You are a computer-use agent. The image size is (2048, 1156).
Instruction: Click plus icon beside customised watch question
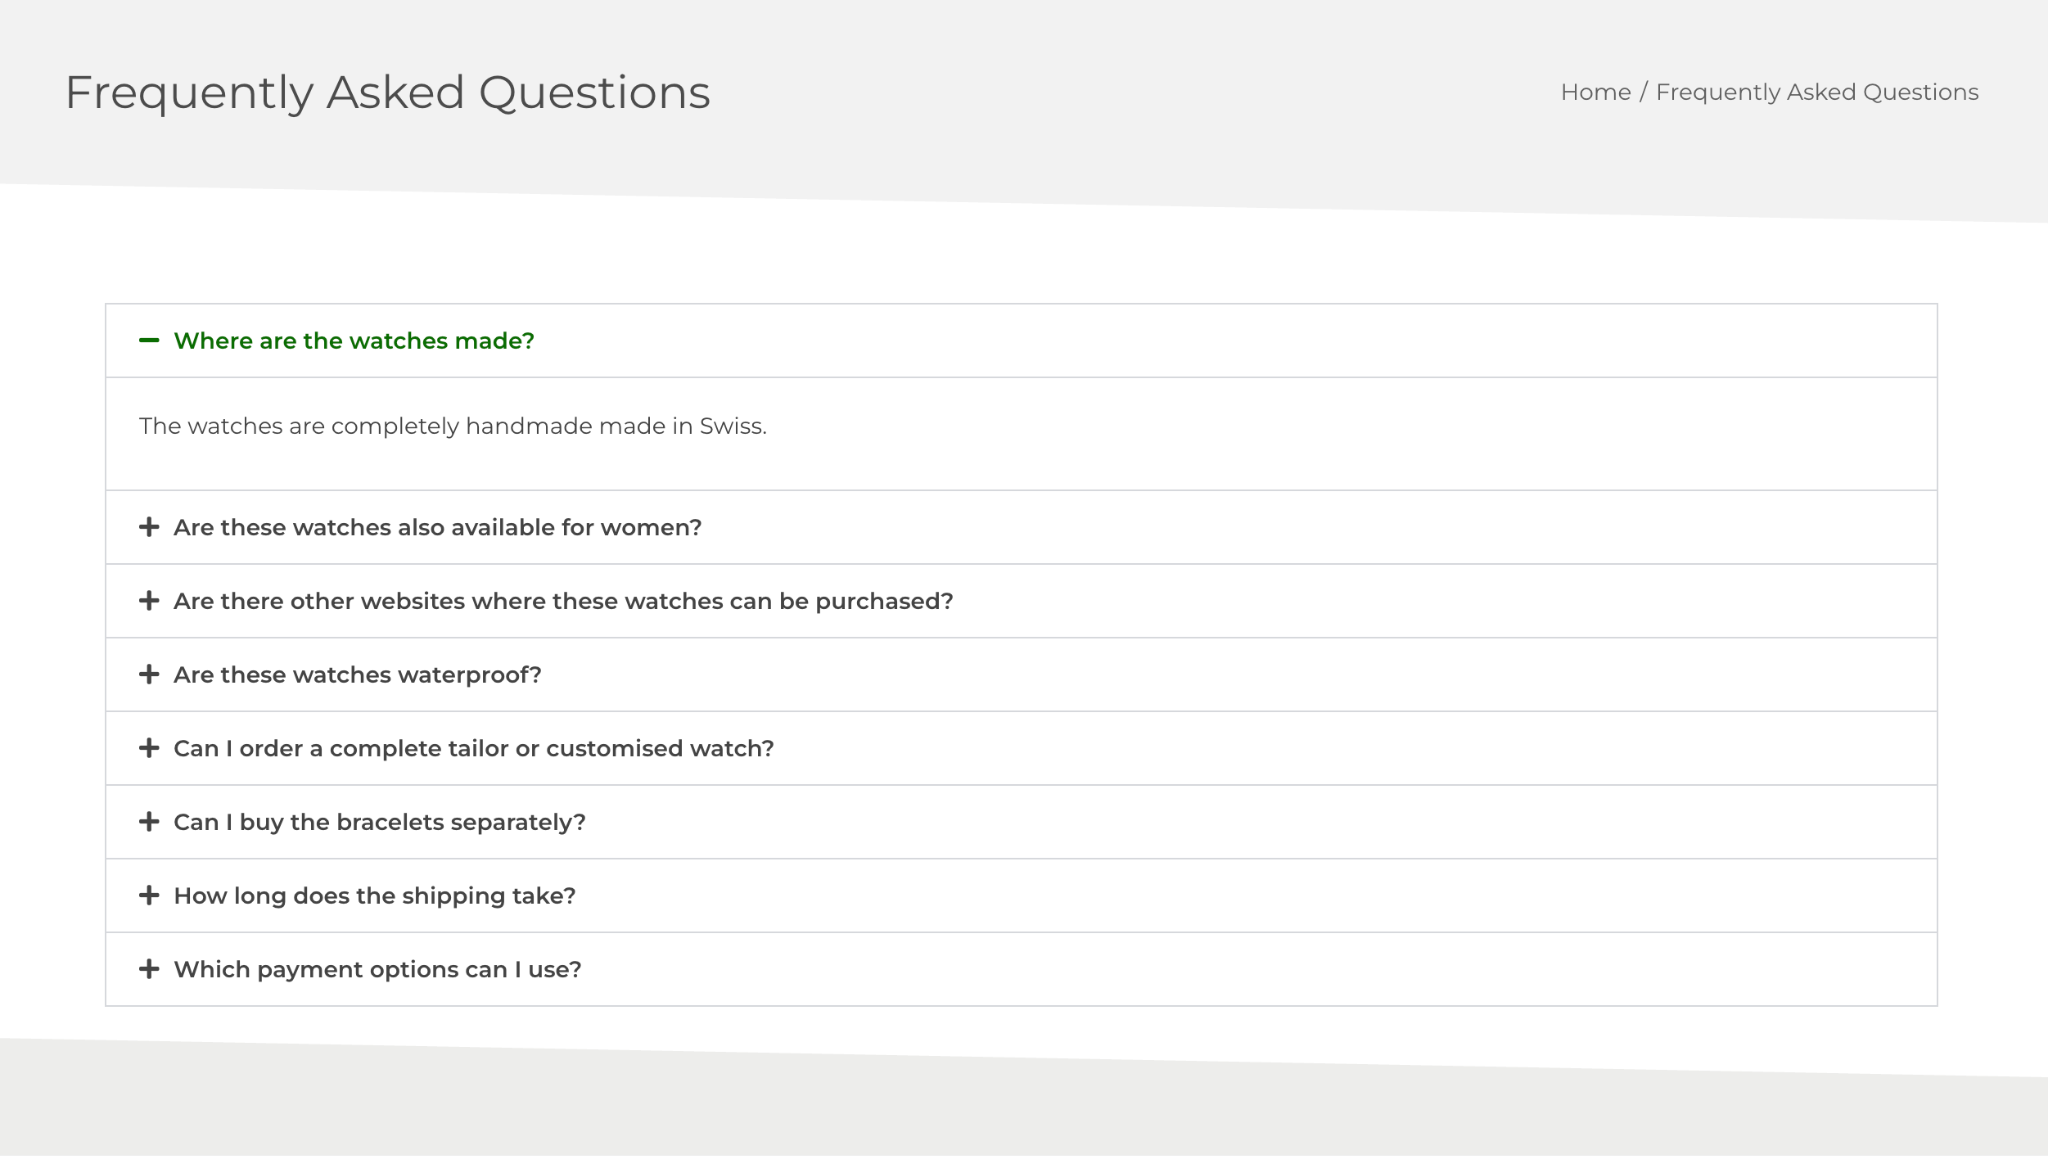149,748
